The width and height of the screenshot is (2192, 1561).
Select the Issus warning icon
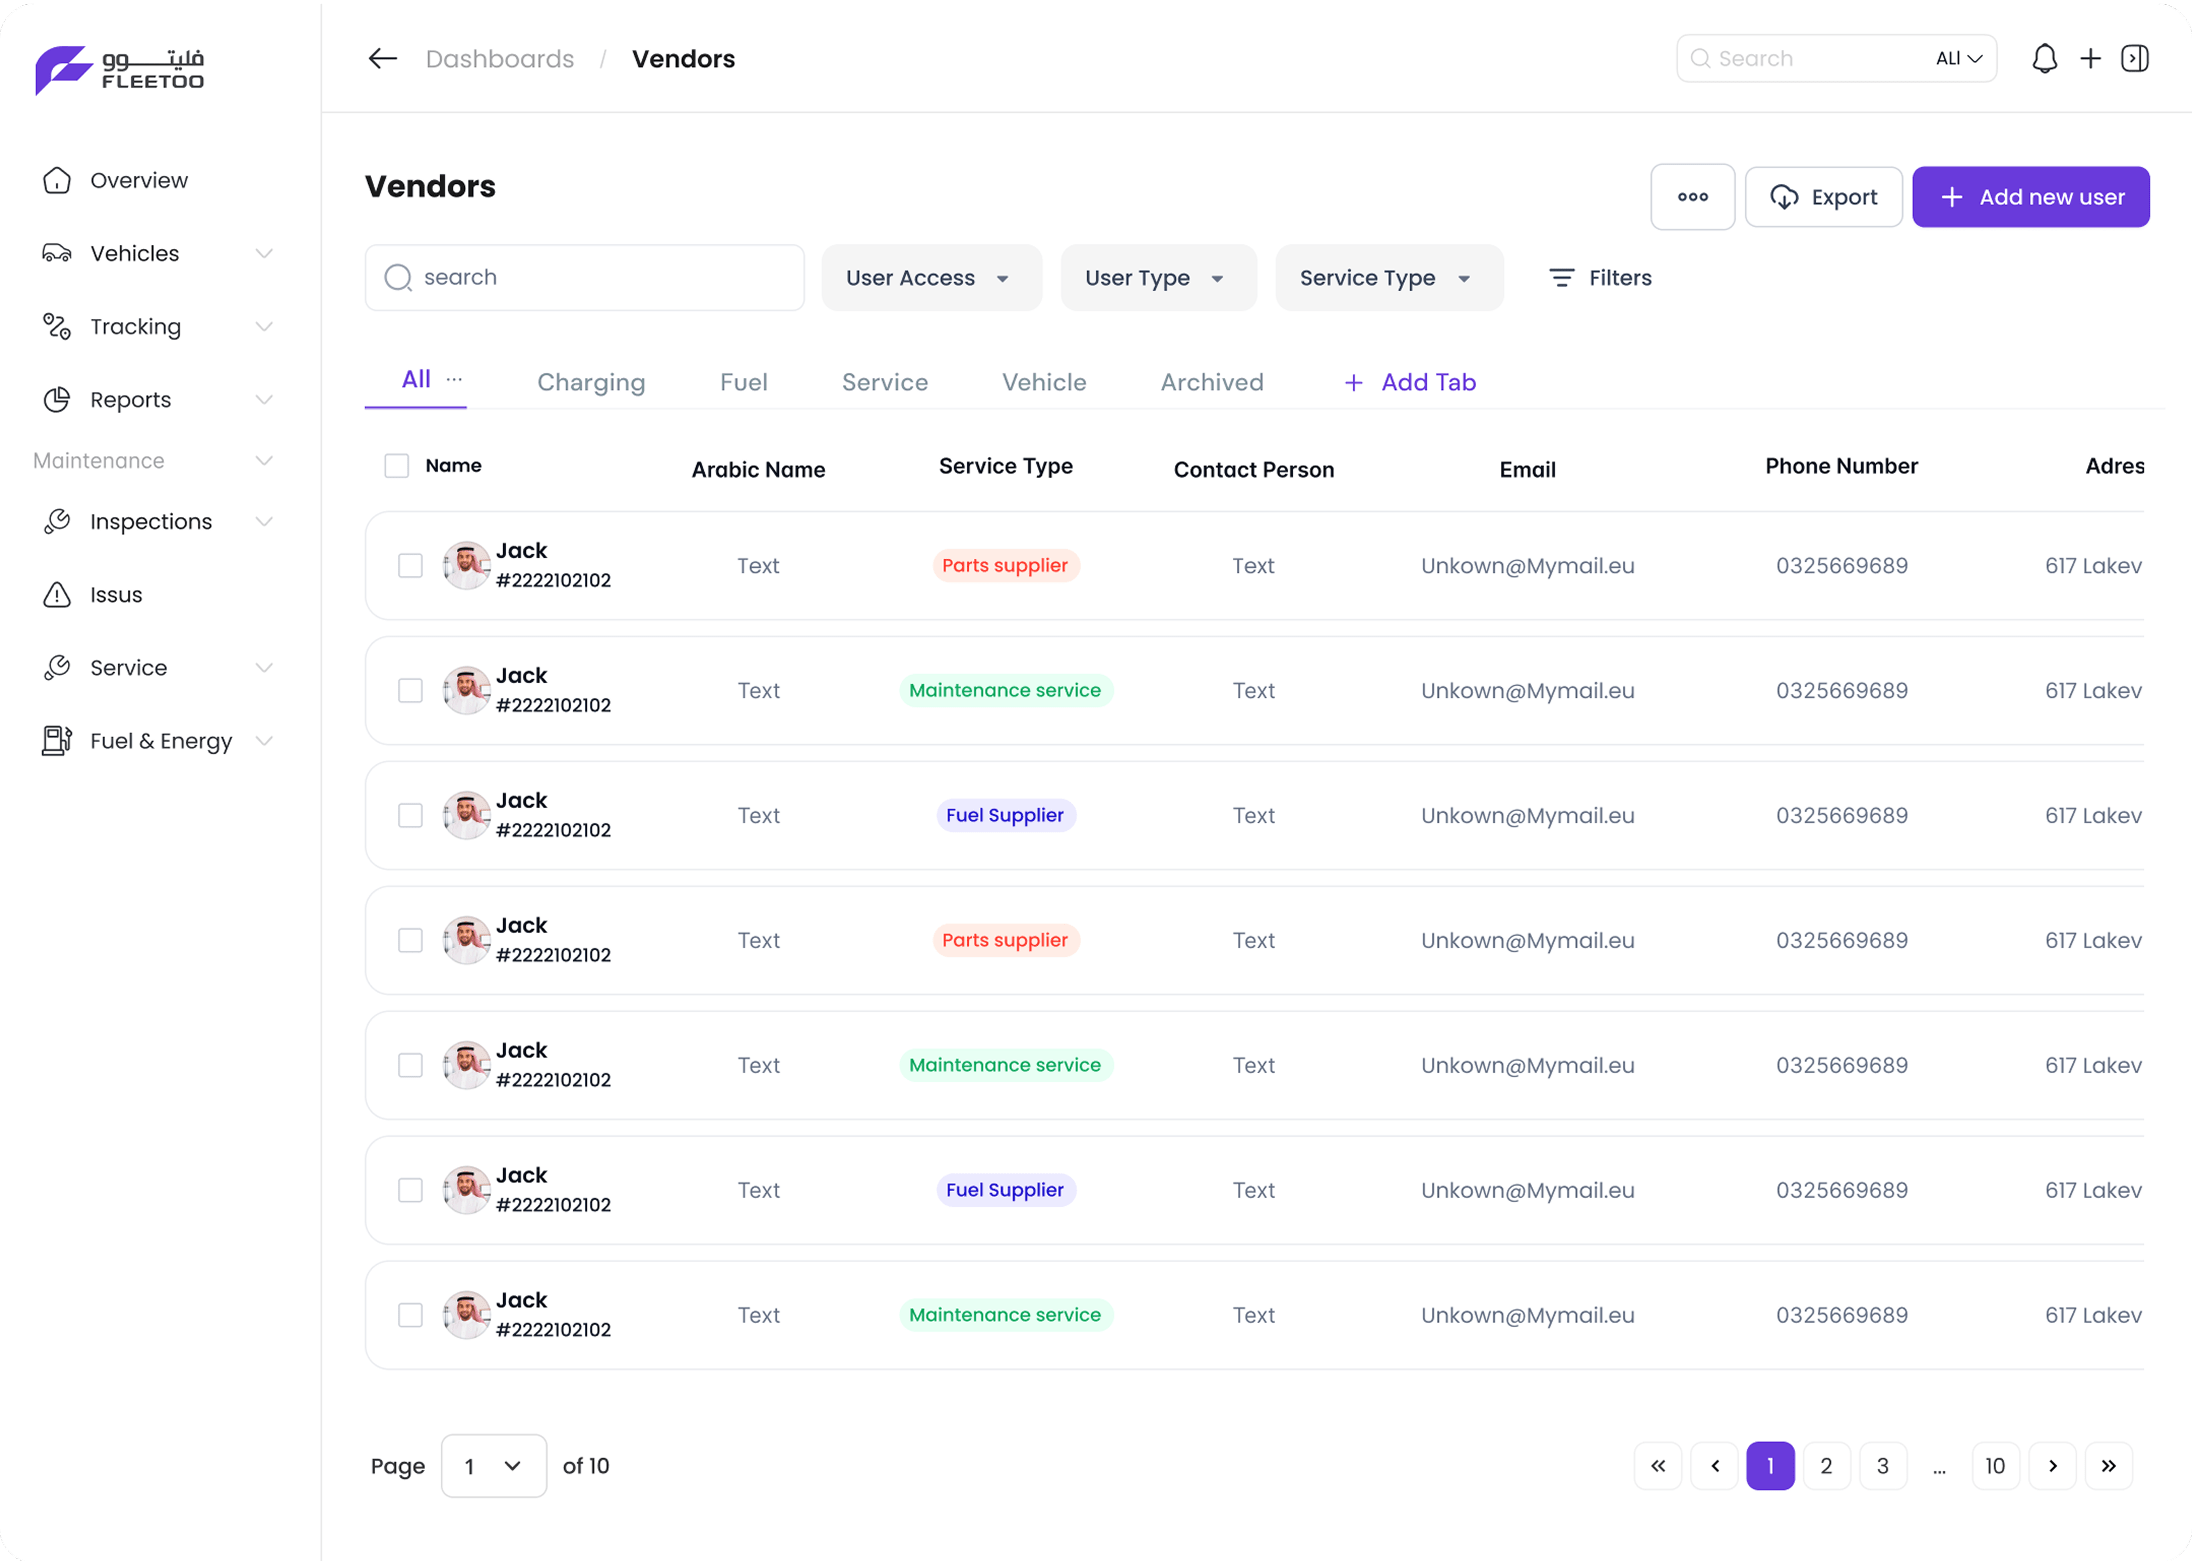tap(57, 594)
